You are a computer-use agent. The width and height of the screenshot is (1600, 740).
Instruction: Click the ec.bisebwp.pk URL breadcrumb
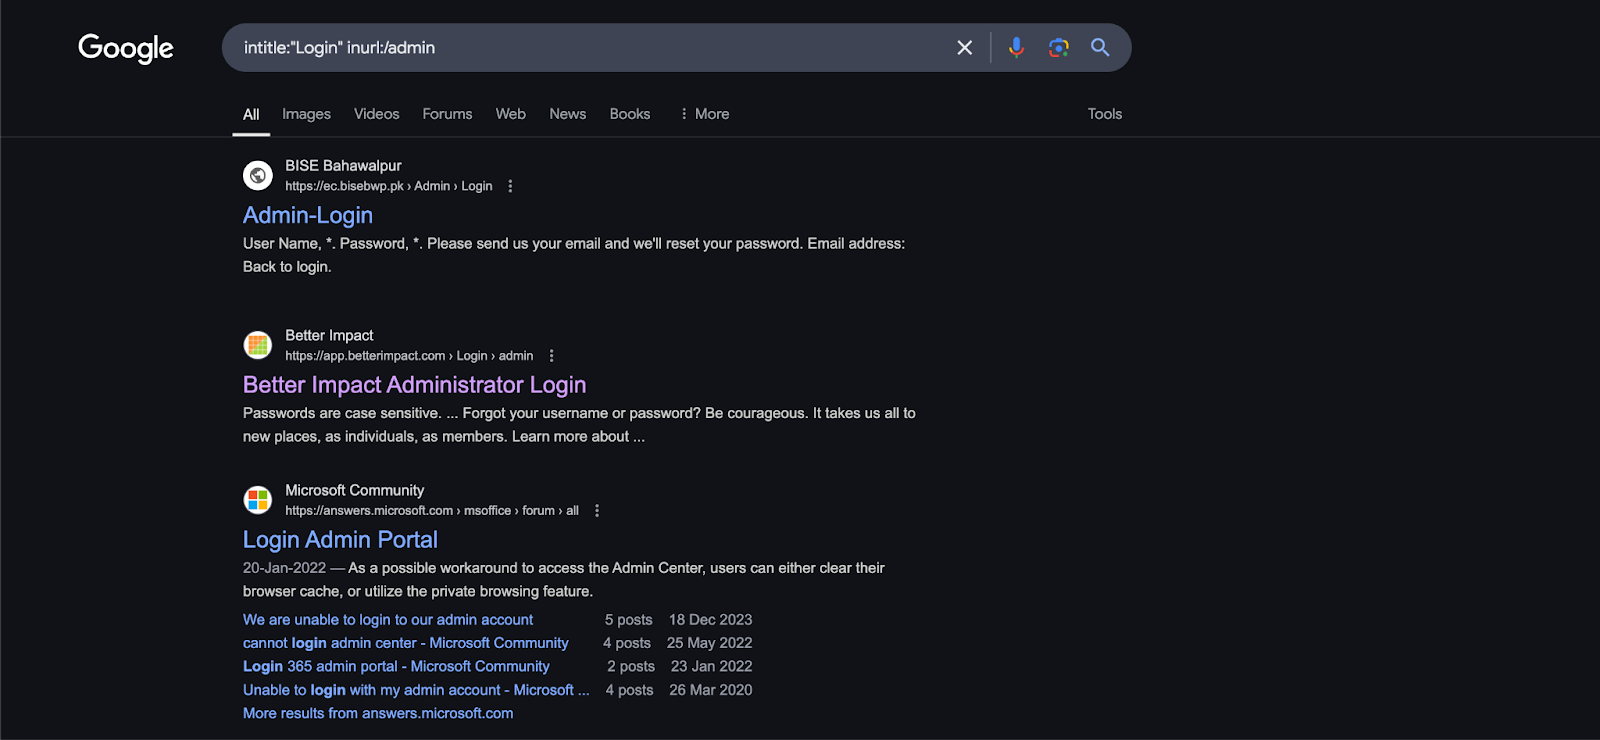(388, 186)
